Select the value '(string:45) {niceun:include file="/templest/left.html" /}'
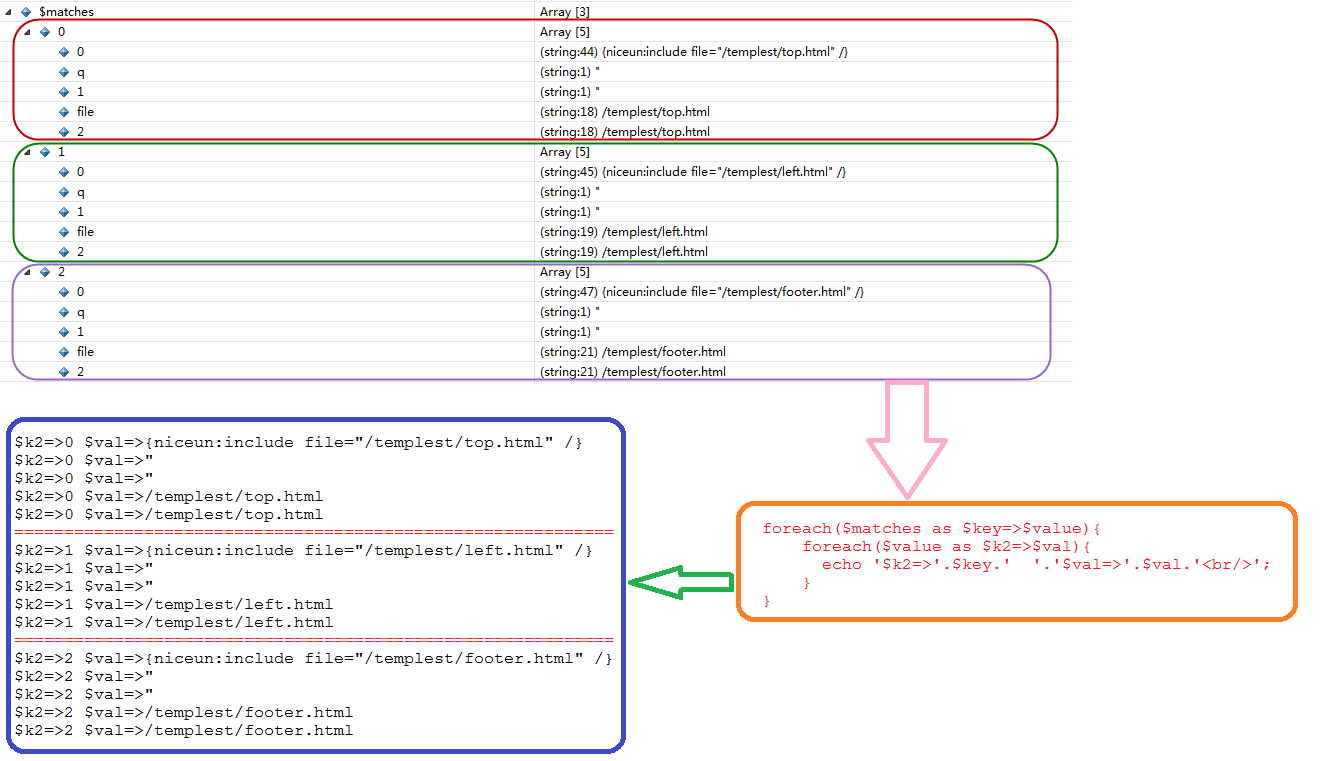Screen dimensions: 1323x761 [x=693, y=172]
